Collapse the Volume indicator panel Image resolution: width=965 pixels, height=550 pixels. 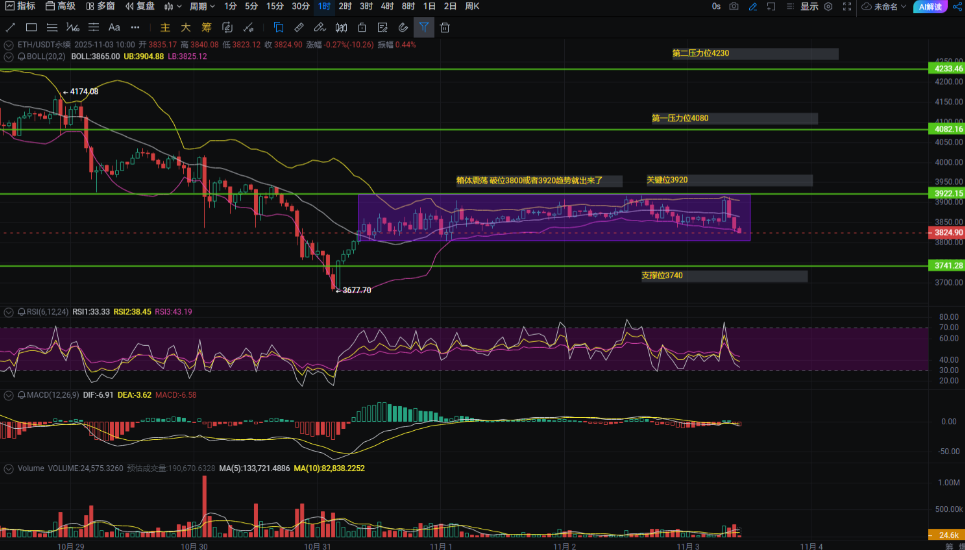click(x=7, y=467)
